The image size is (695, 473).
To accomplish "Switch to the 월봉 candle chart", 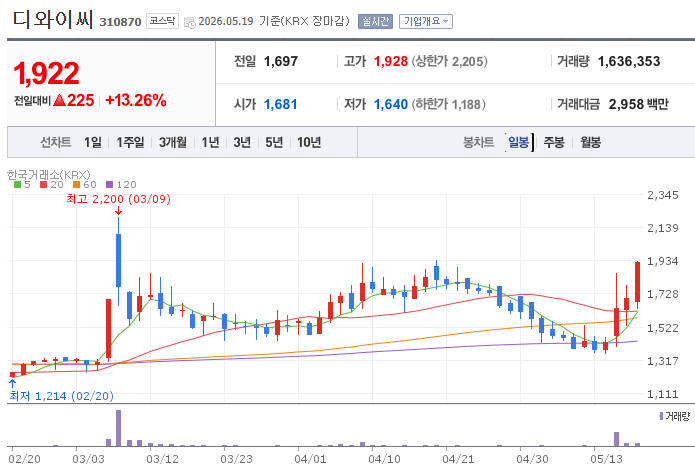I will coord(590,142).
